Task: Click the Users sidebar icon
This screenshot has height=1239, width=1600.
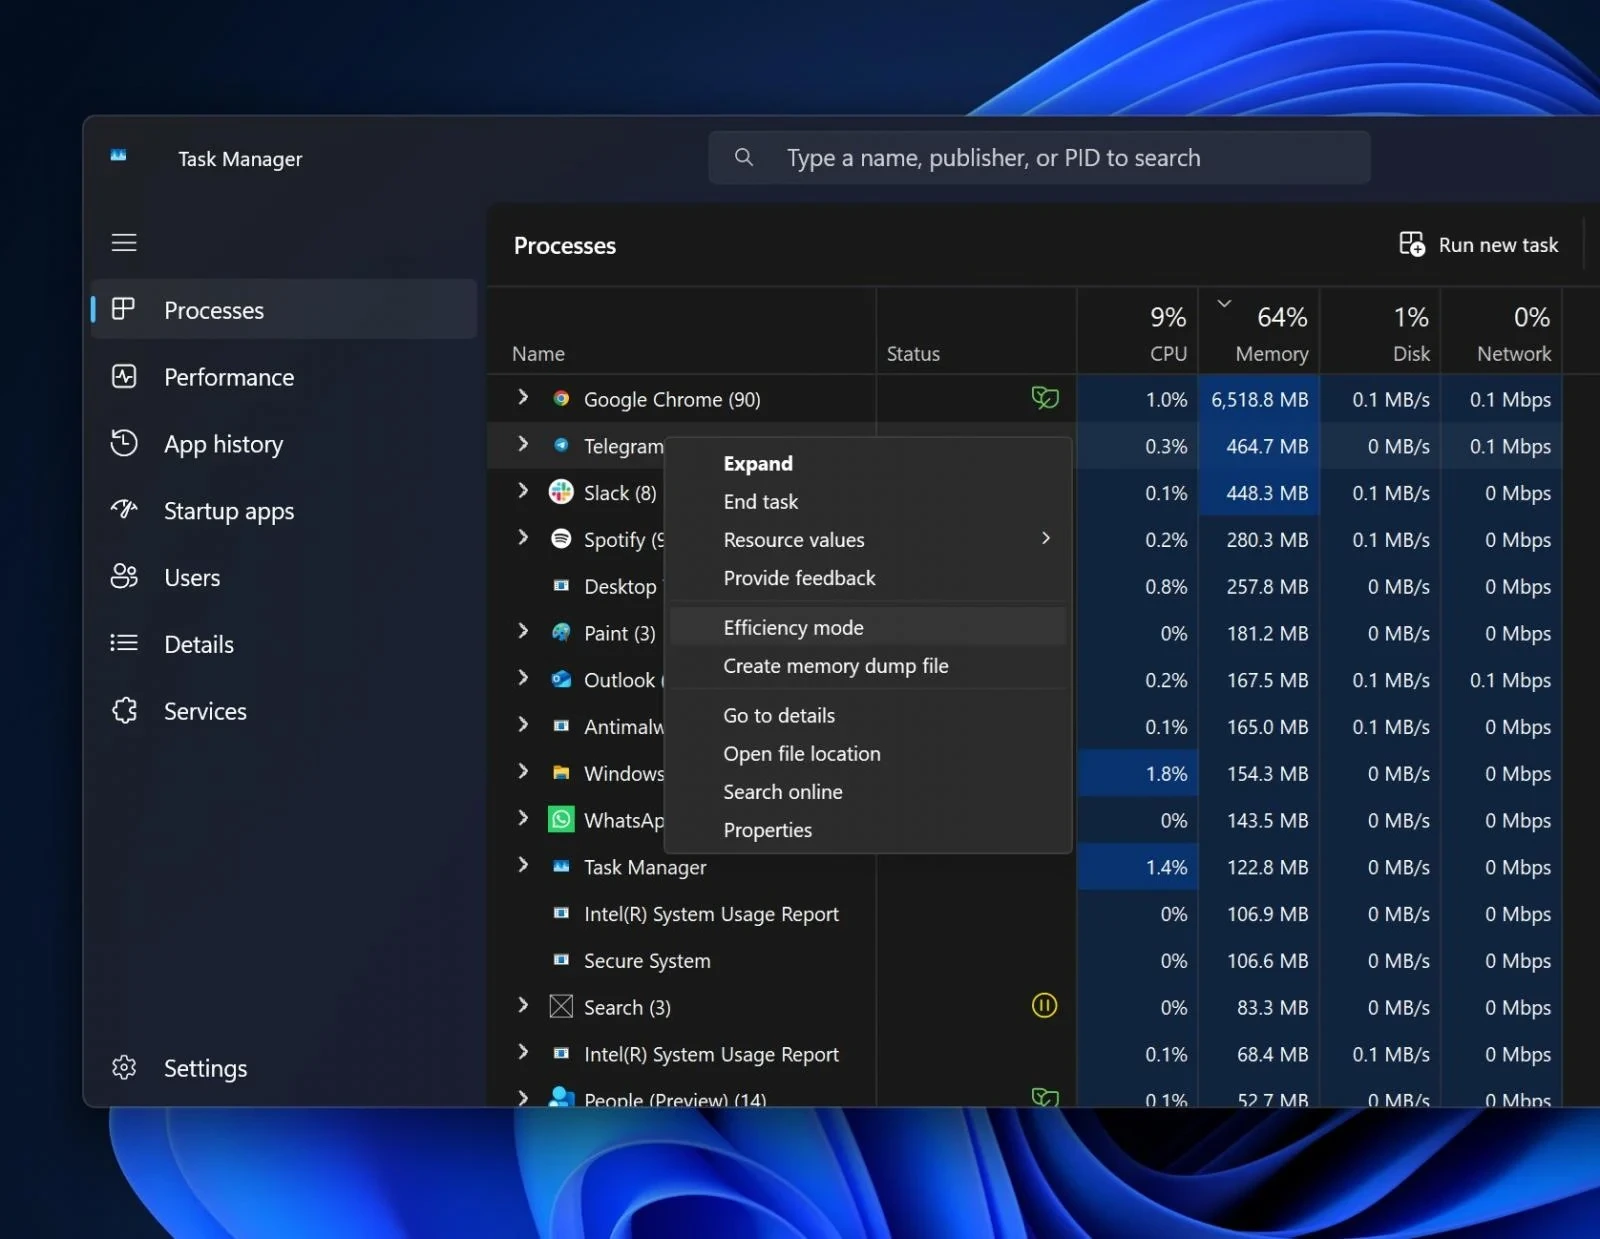Action: click(x=124, y=577)
